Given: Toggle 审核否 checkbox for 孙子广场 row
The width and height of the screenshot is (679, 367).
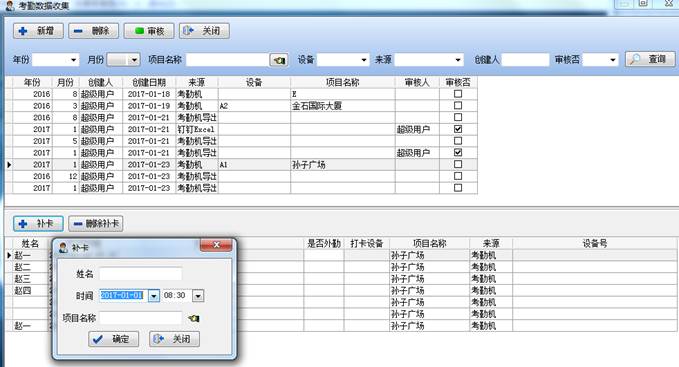Looking at the screenshot, I should point(458,164).
